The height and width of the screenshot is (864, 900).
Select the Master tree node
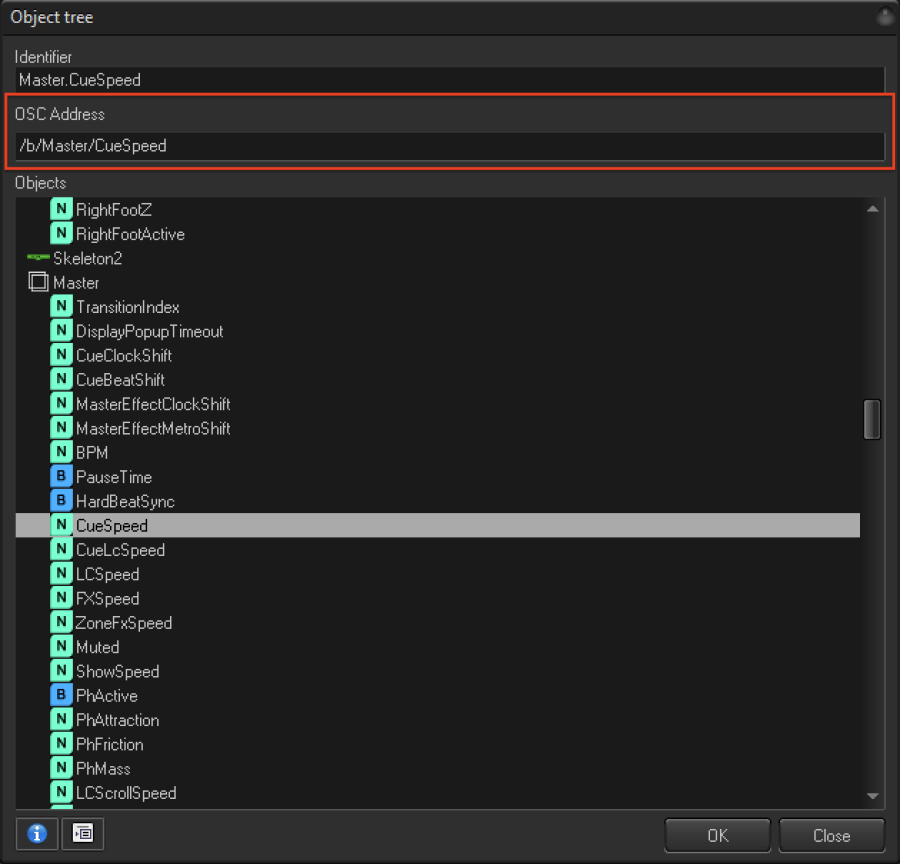(x=76, y=283)
